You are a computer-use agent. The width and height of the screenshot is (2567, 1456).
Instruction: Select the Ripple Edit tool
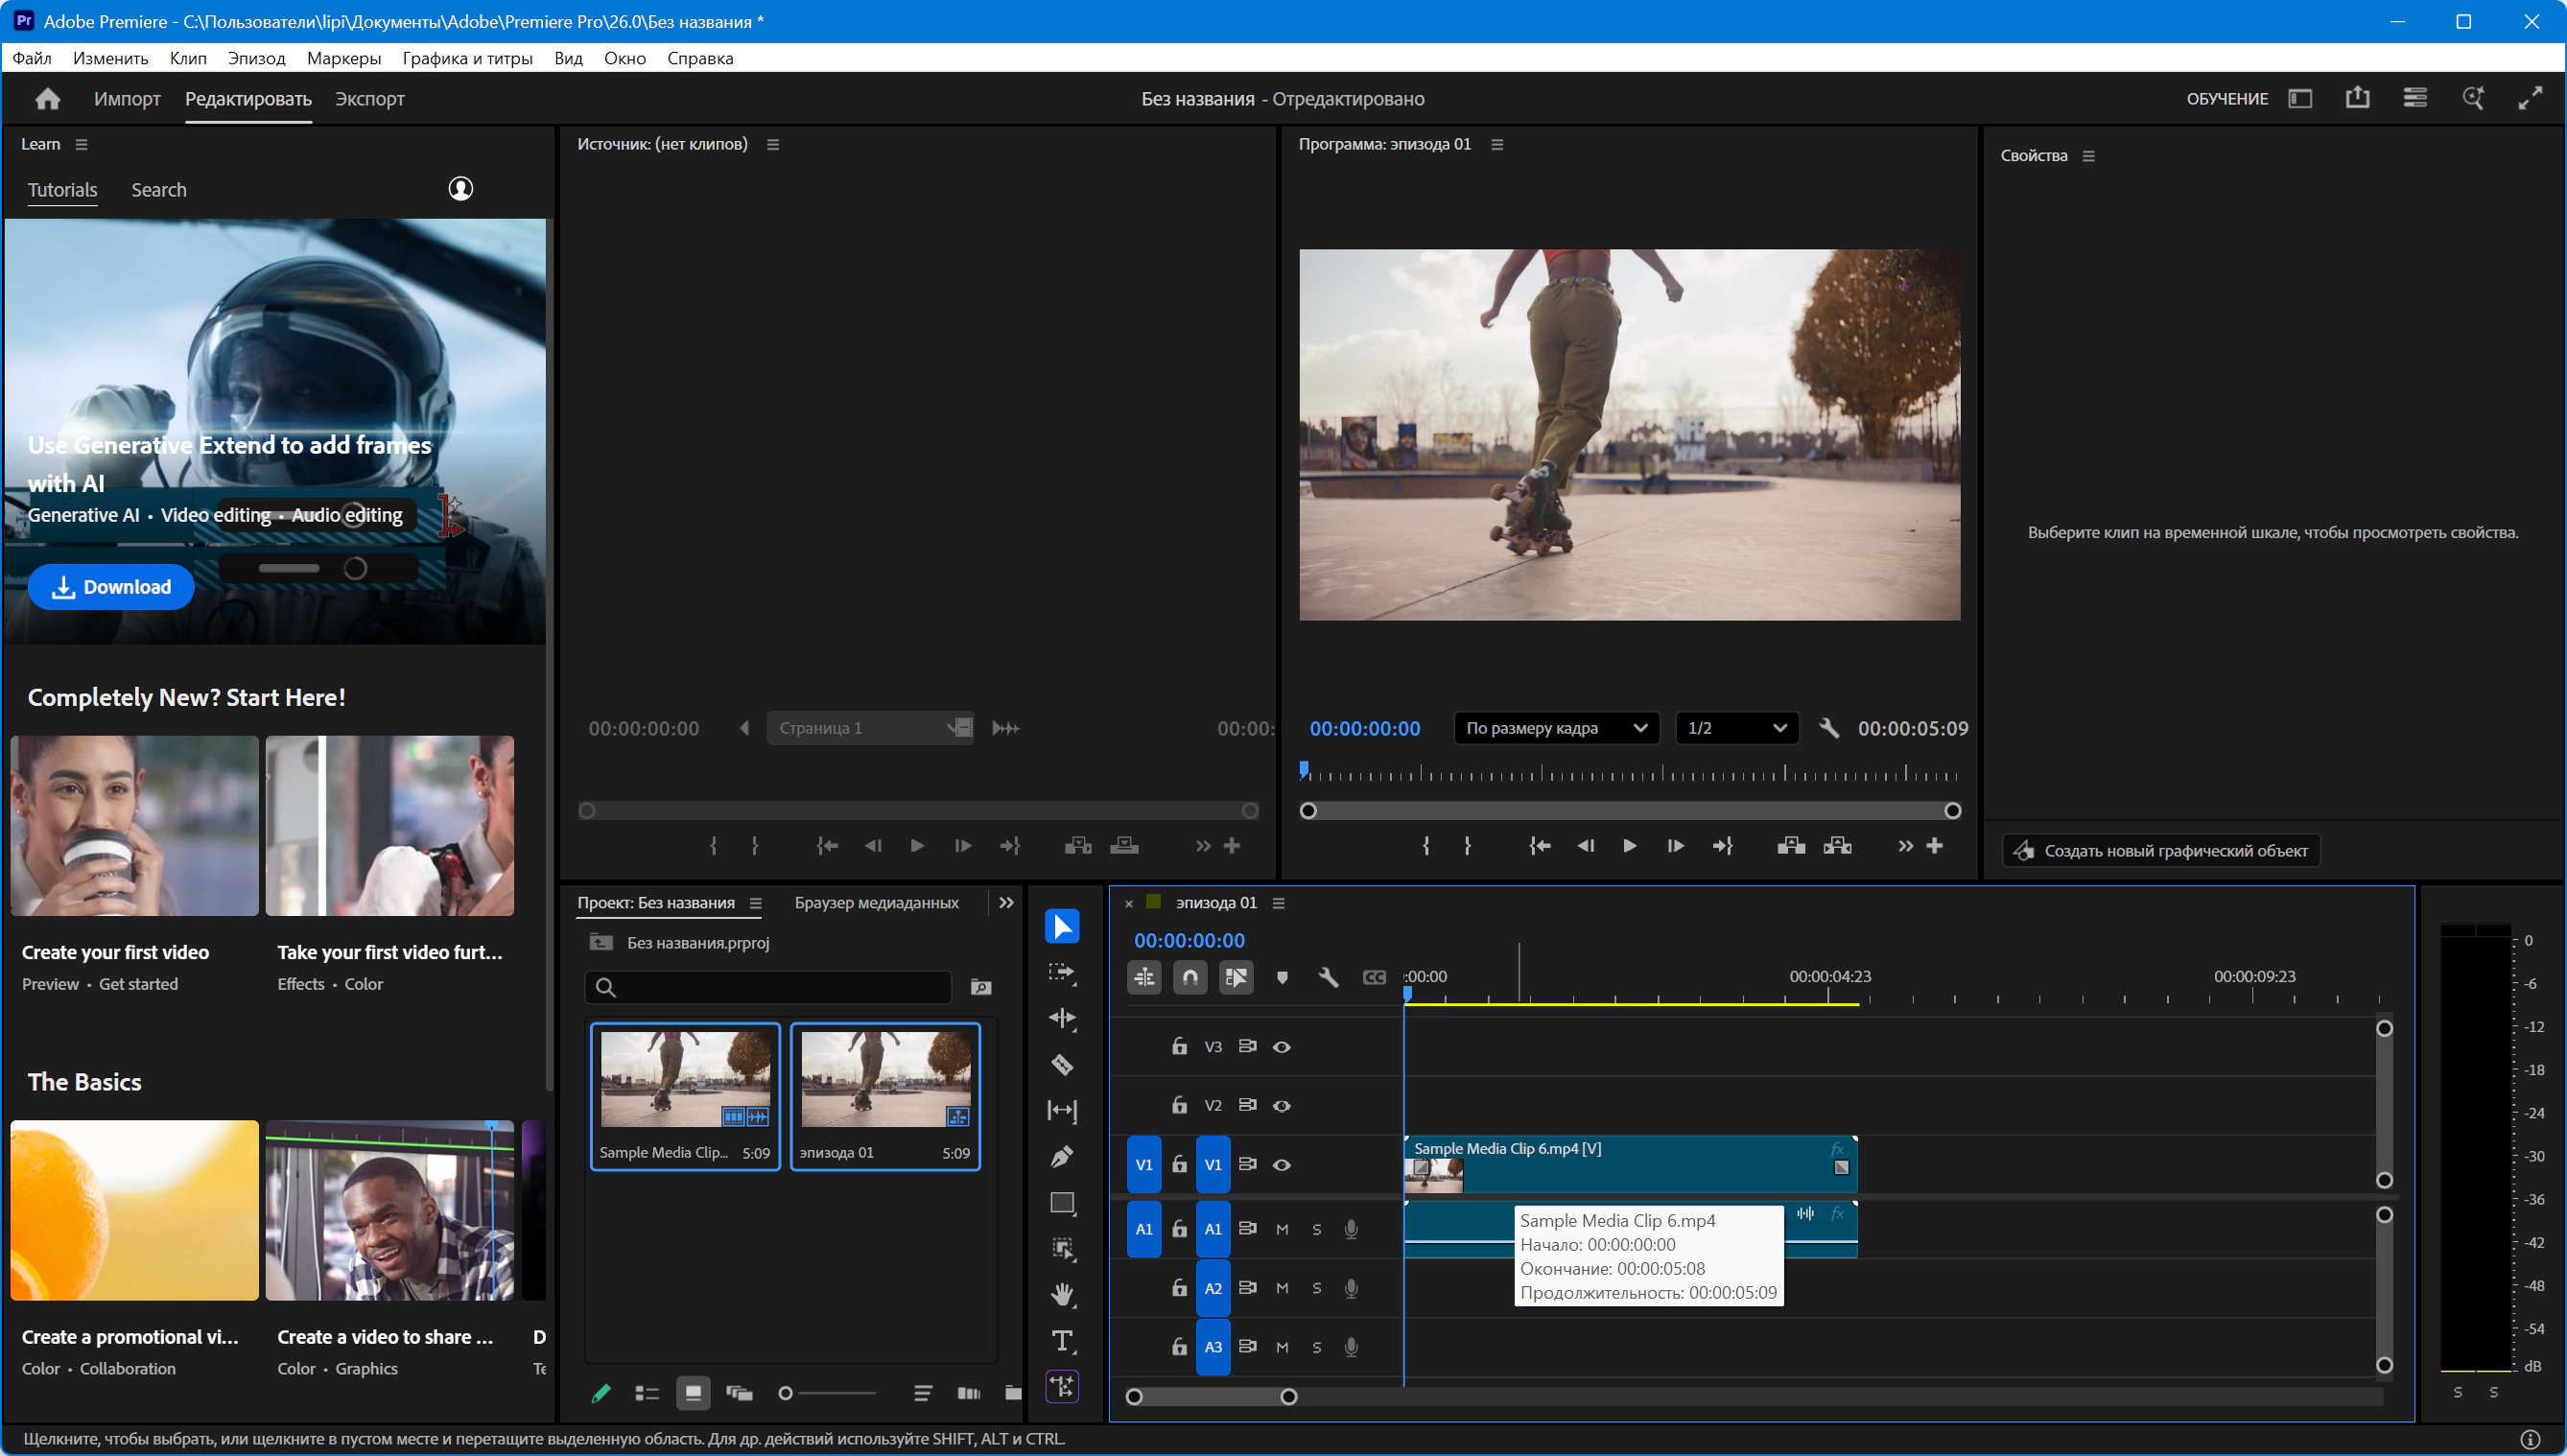point(1061,1018)
